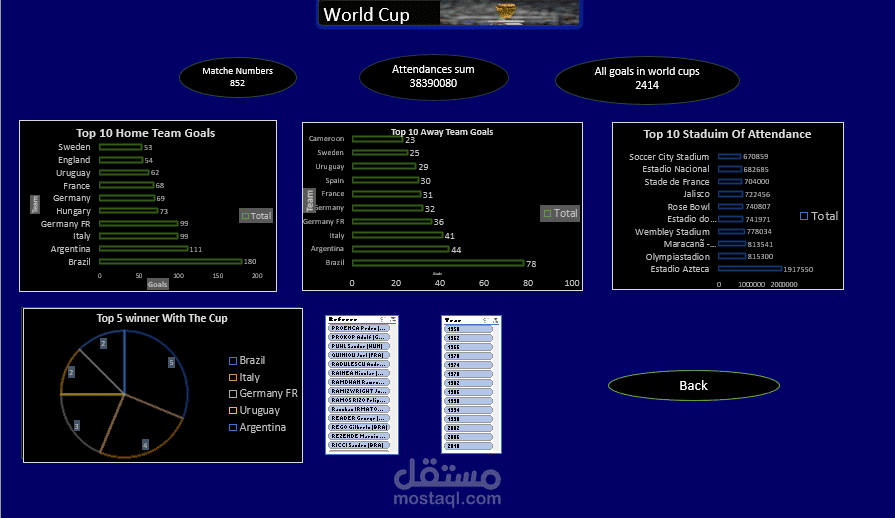Select the Attendances sum oval
Viewport: 895px width, 518px height.
[433, 76]
